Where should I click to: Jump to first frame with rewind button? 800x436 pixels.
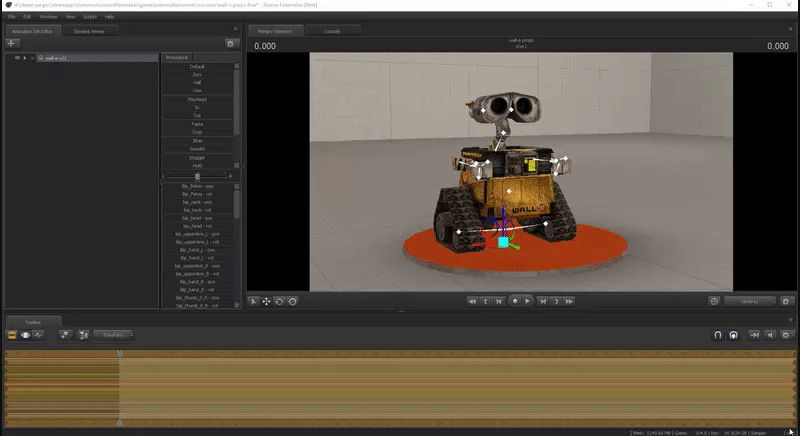point(472,301)
